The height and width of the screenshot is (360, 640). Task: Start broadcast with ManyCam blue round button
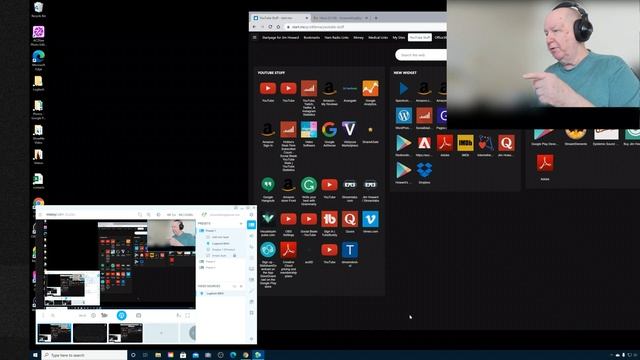tap(122, 315)
